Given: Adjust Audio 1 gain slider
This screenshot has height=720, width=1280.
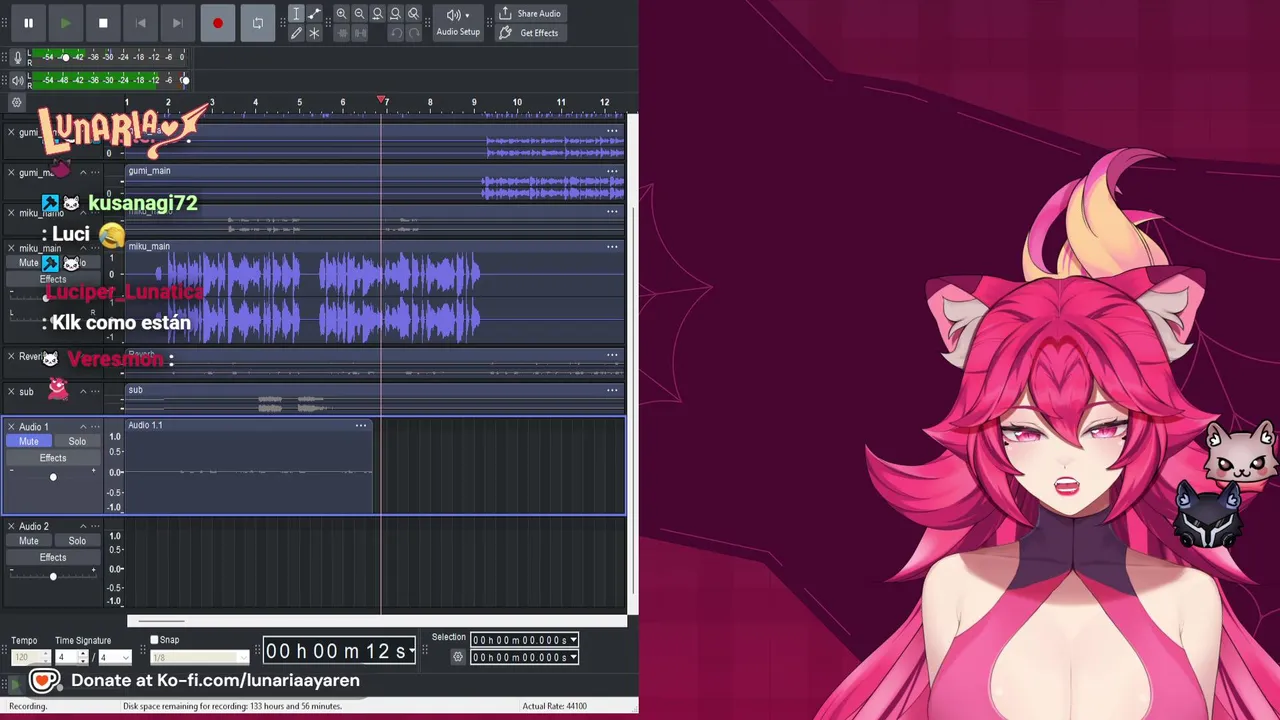Looking at the screenshot, I should point(53,477).
